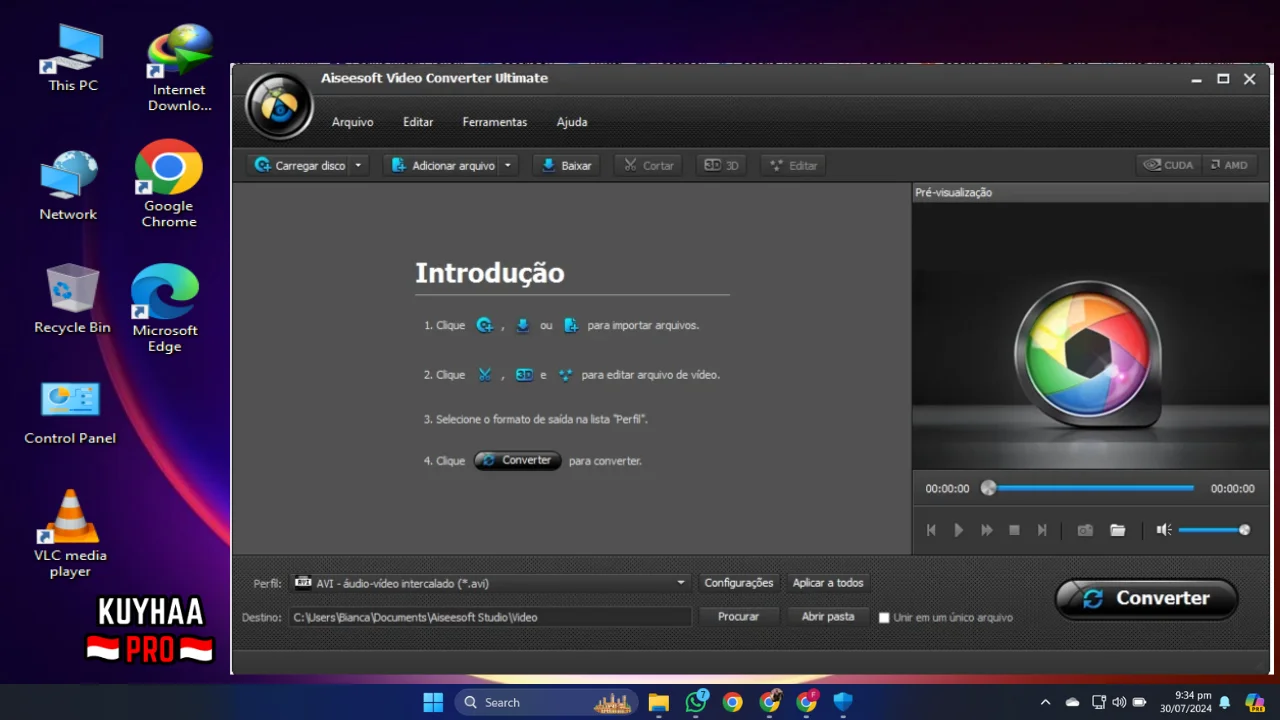The image size is (1280, 720).
Task: Click the Editar toolbar button with sparkle icon
Action: tap(793, 165)
